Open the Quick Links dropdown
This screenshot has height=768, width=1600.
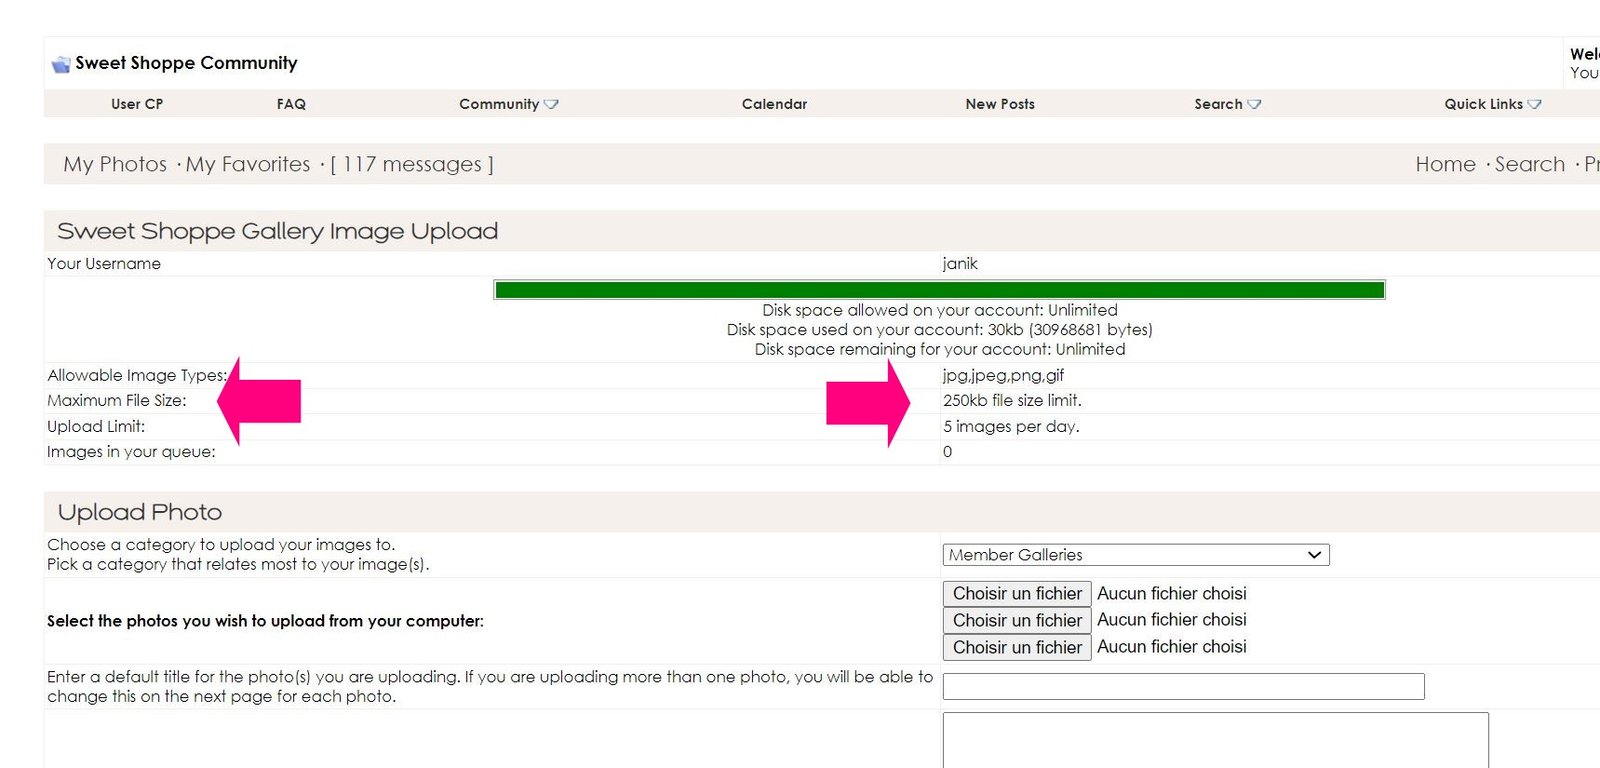[x=1492, y=104]
